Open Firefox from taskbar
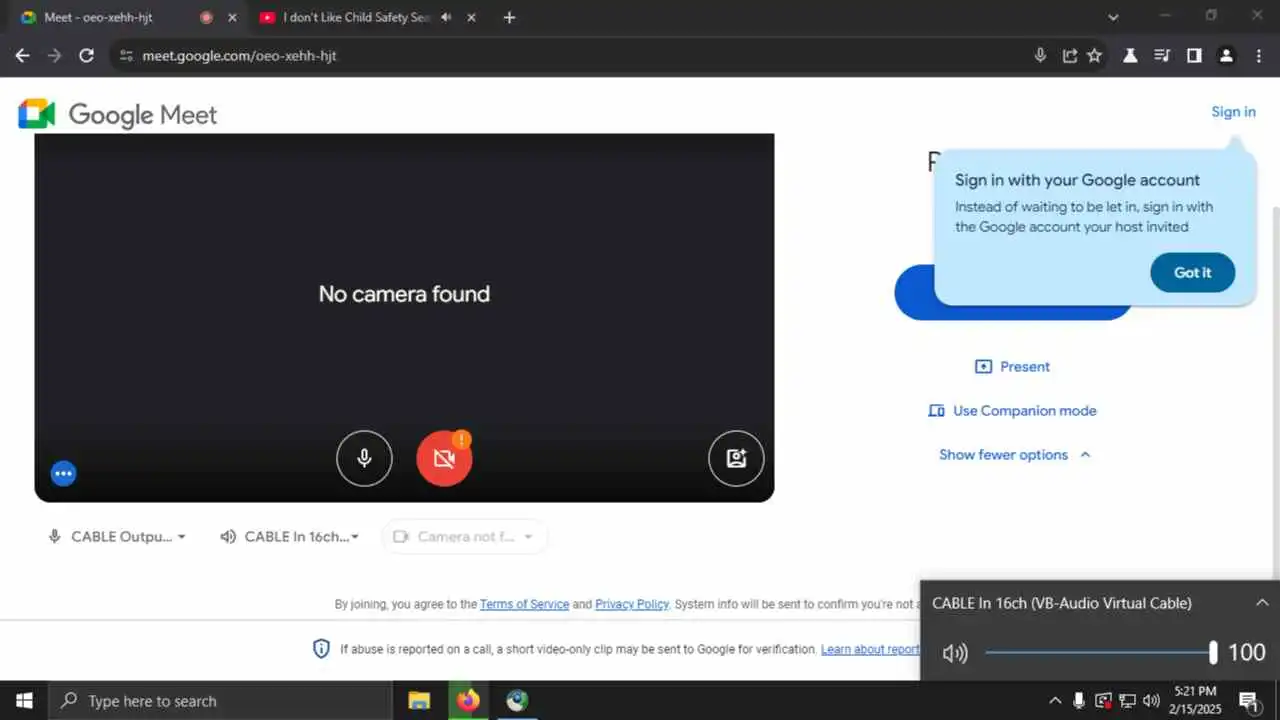 468,701
